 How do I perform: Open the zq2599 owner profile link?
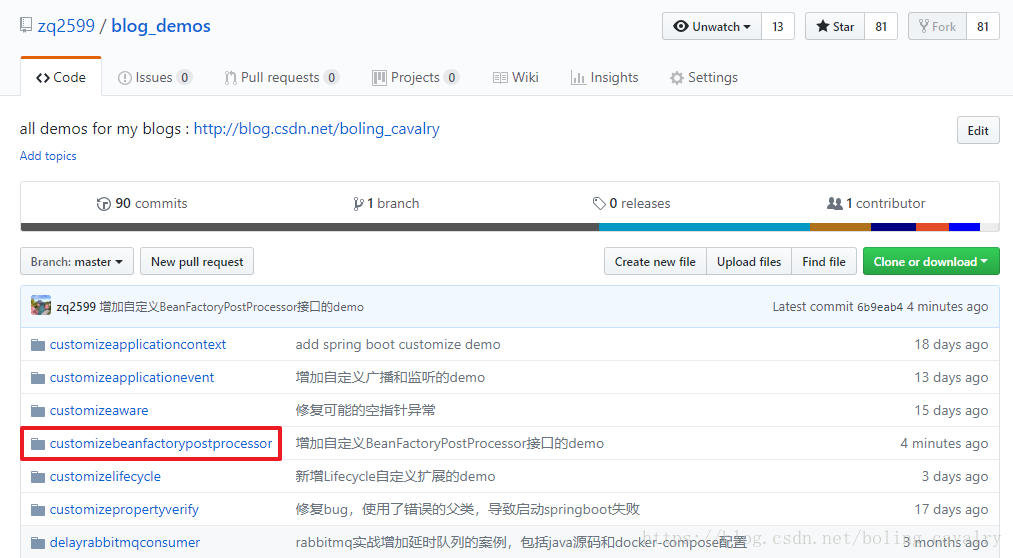66,26
